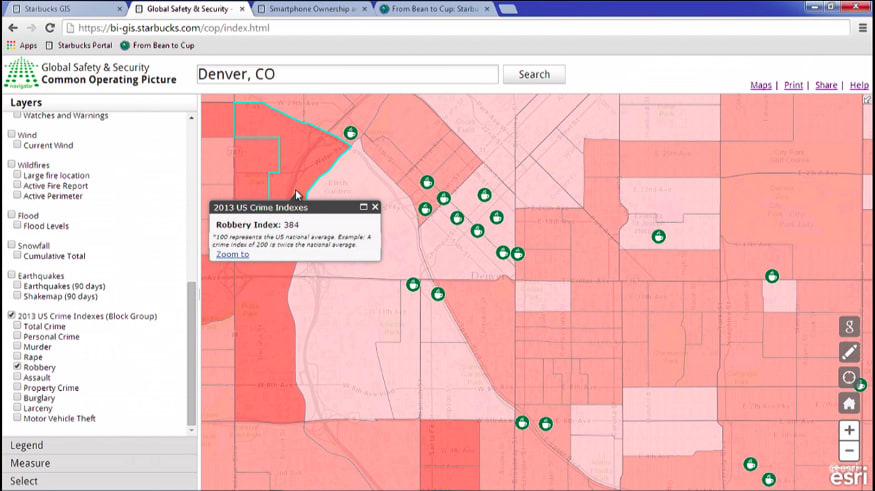This screenshot has height=491, width=875.
Task: Enable the Murder layer
Action: (x=17, y=346)
